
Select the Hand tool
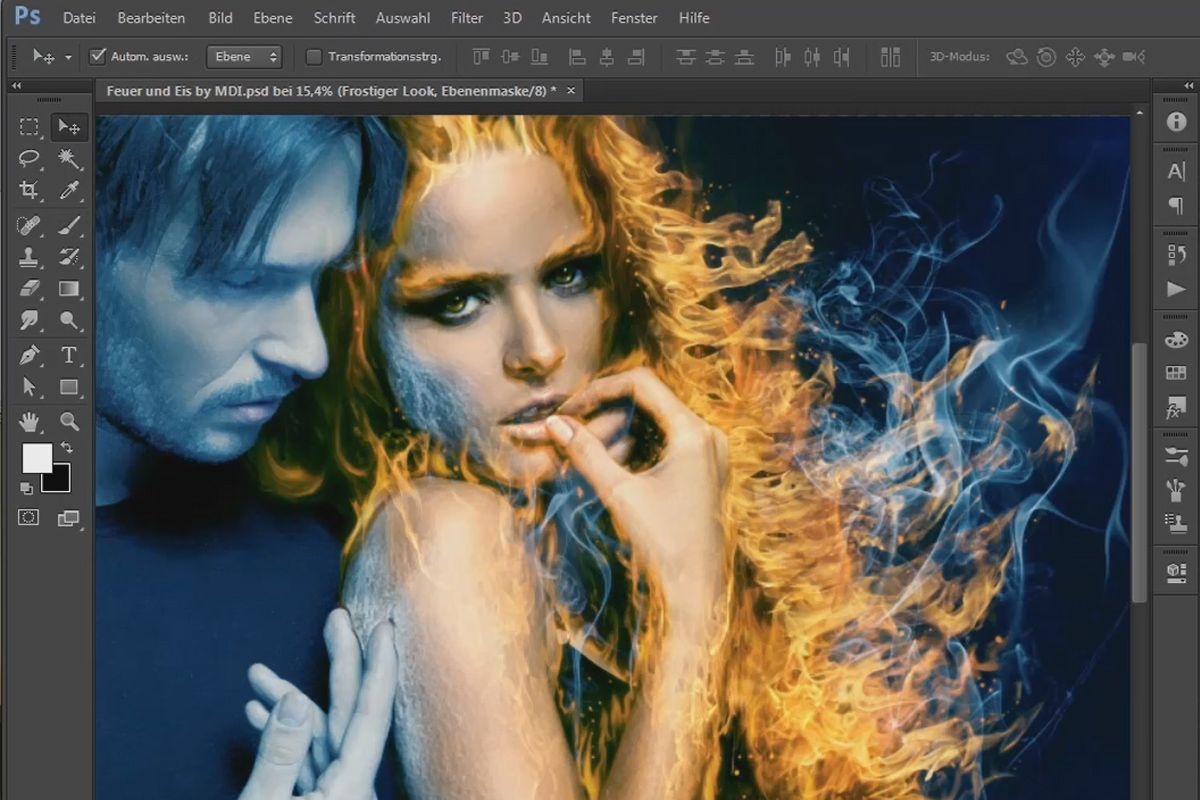point(29,421)
